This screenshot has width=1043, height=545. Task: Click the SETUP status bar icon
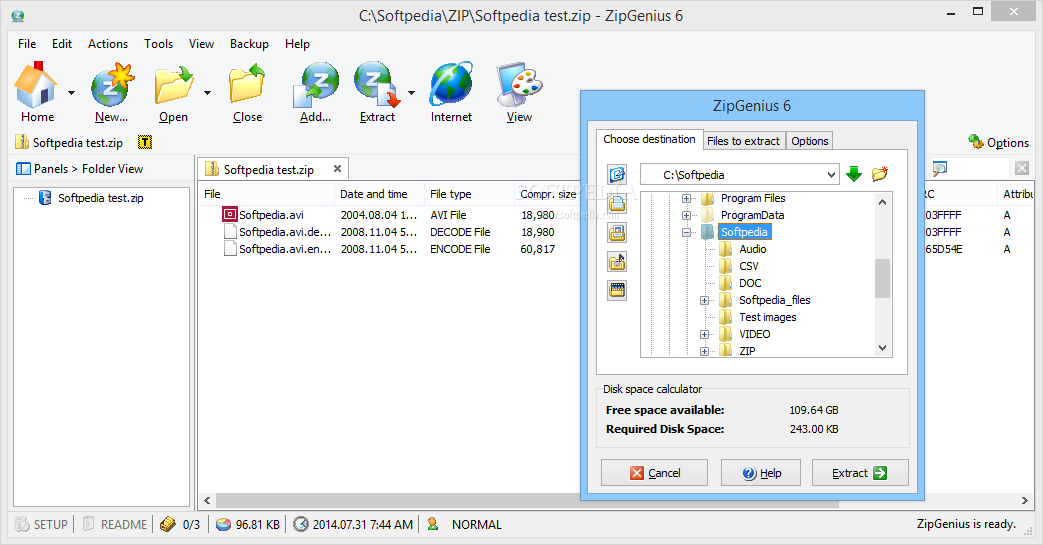[23, 524]
